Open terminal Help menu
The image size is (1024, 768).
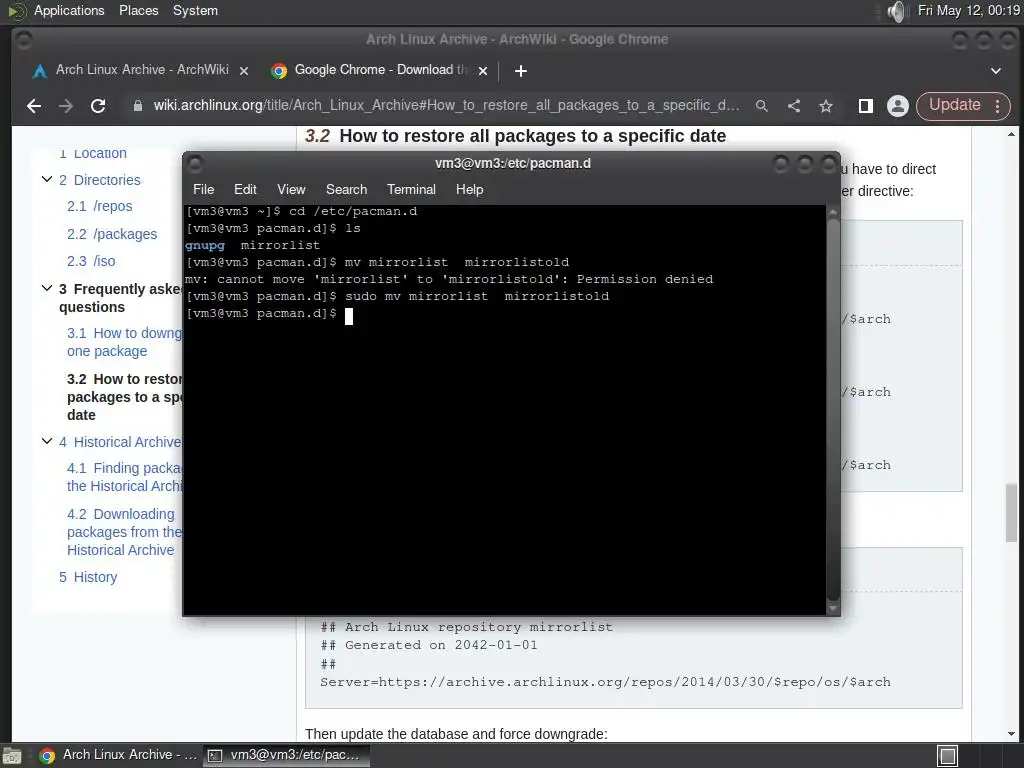[x=469, y=189]
